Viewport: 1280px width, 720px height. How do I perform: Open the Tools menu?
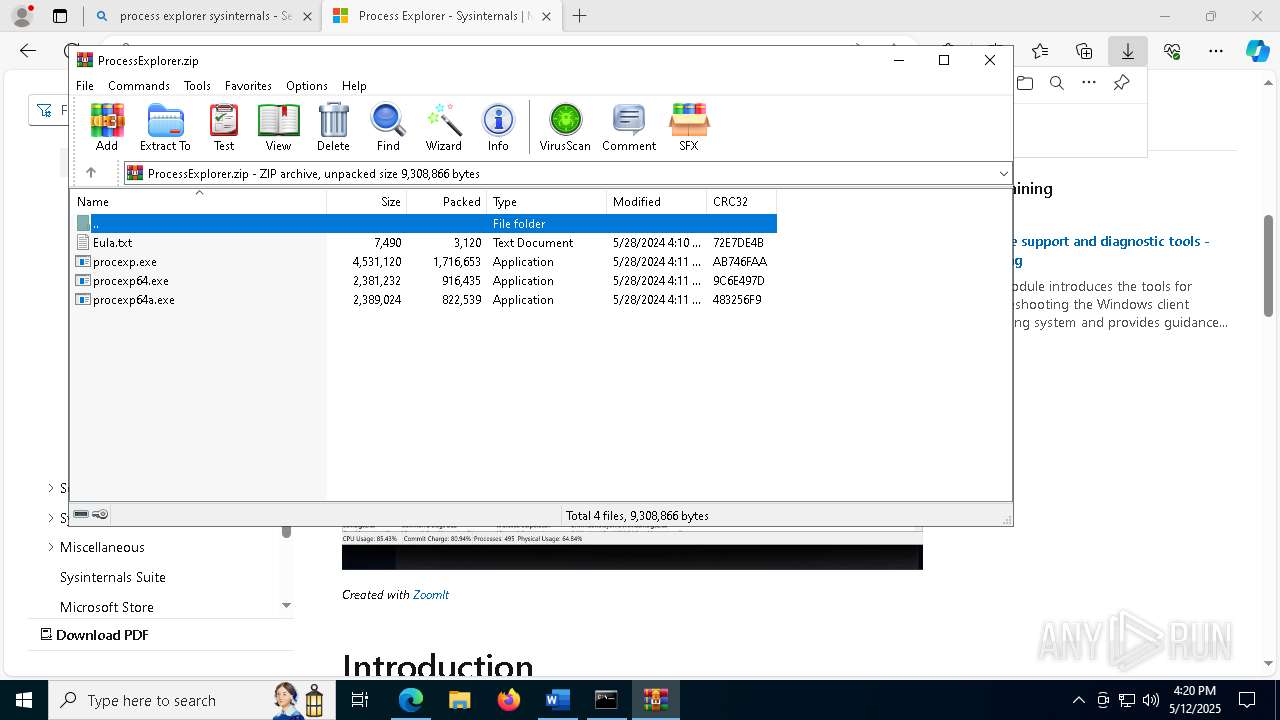click(x=197, y=86)
